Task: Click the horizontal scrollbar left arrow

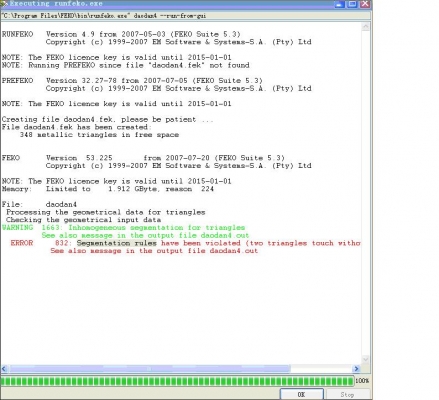Action: click(x=4, y=368)
